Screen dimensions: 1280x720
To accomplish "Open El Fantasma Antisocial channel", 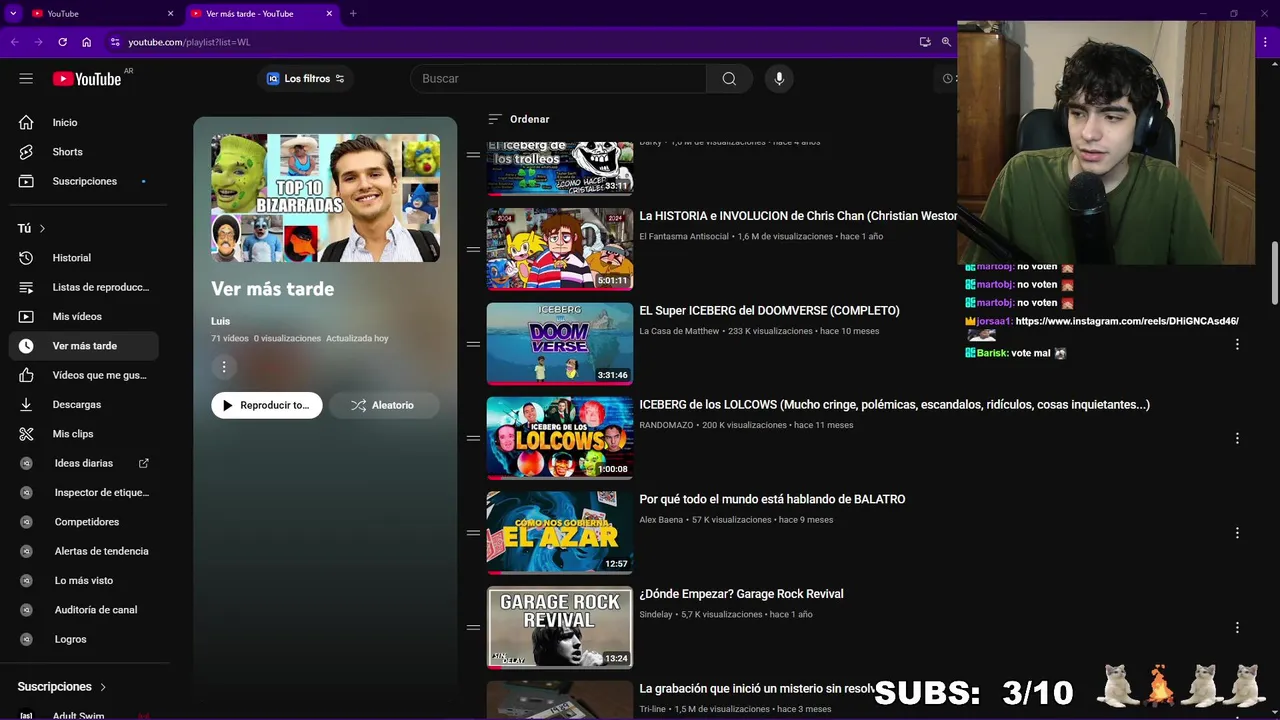I will coord(684,237).
